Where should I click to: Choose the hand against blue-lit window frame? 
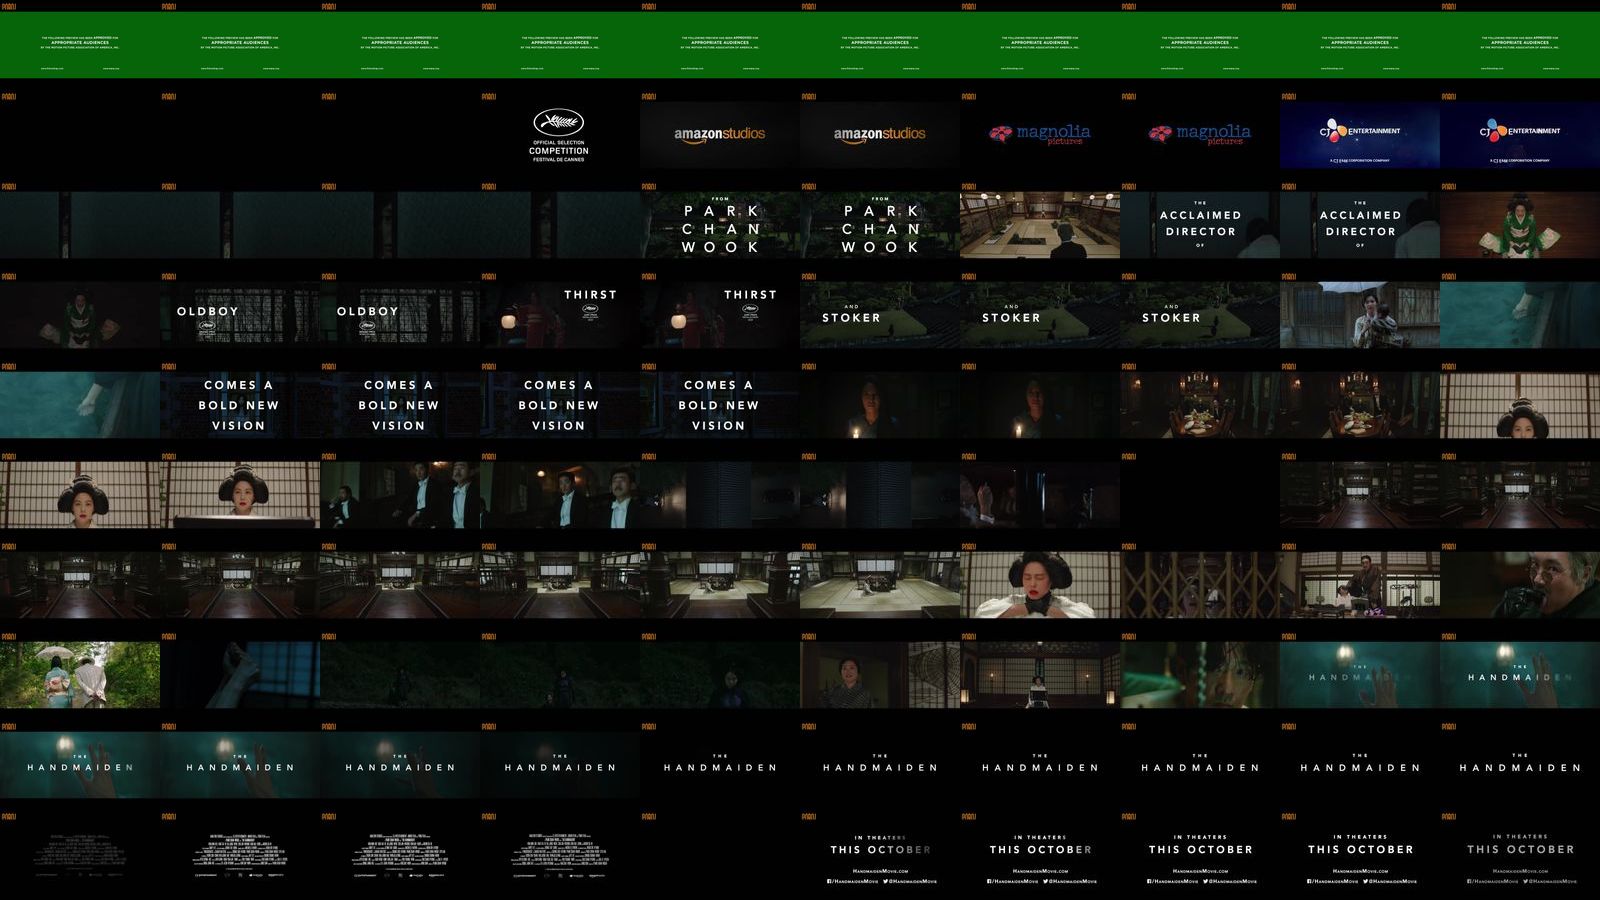239,675
